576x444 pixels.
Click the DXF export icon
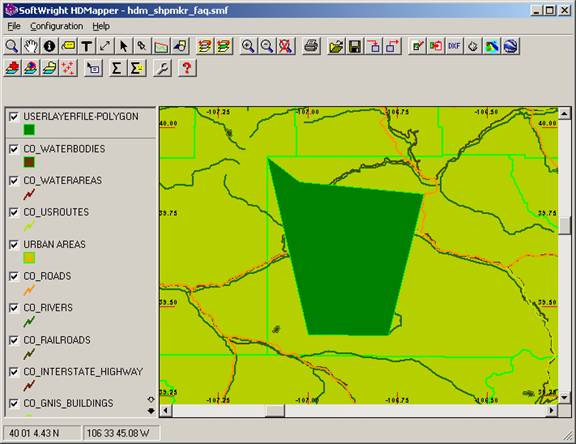pyautogui.click(x=454, y=46)
